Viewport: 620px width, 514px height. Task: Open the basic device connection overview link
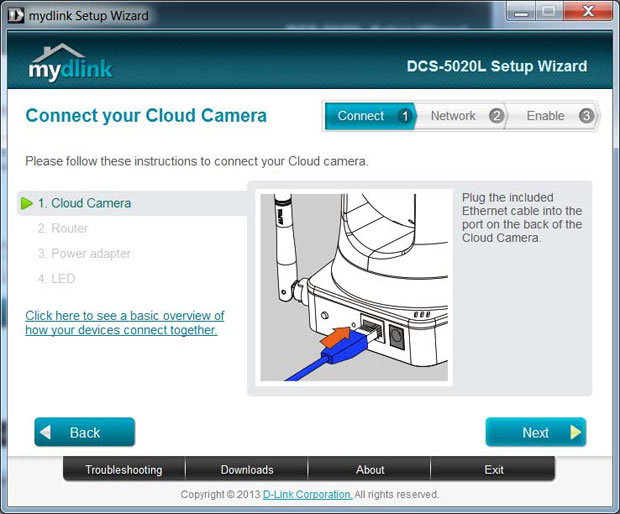coord(125,323)
